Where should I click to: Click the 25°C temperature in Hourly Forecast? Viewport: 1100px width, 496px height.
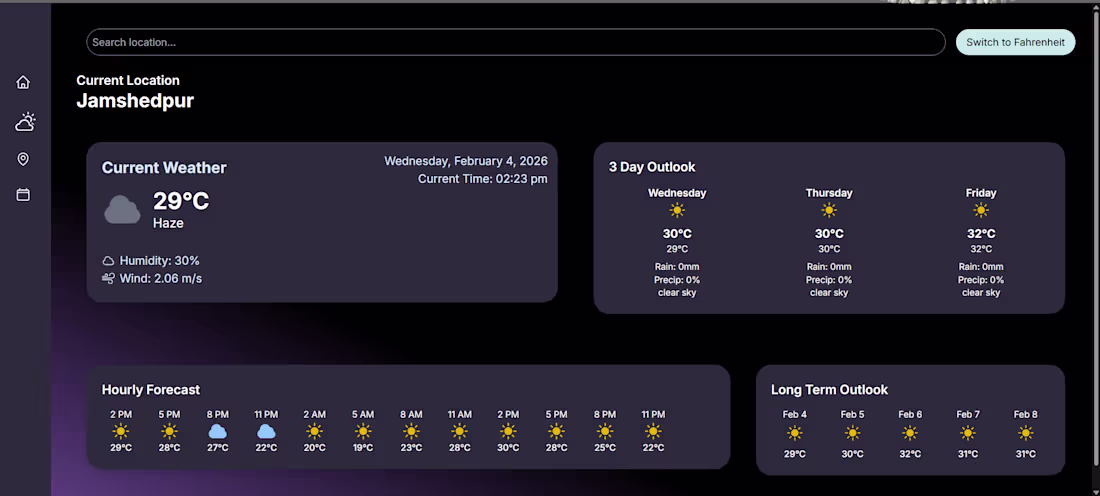click(x=605, y=448)
